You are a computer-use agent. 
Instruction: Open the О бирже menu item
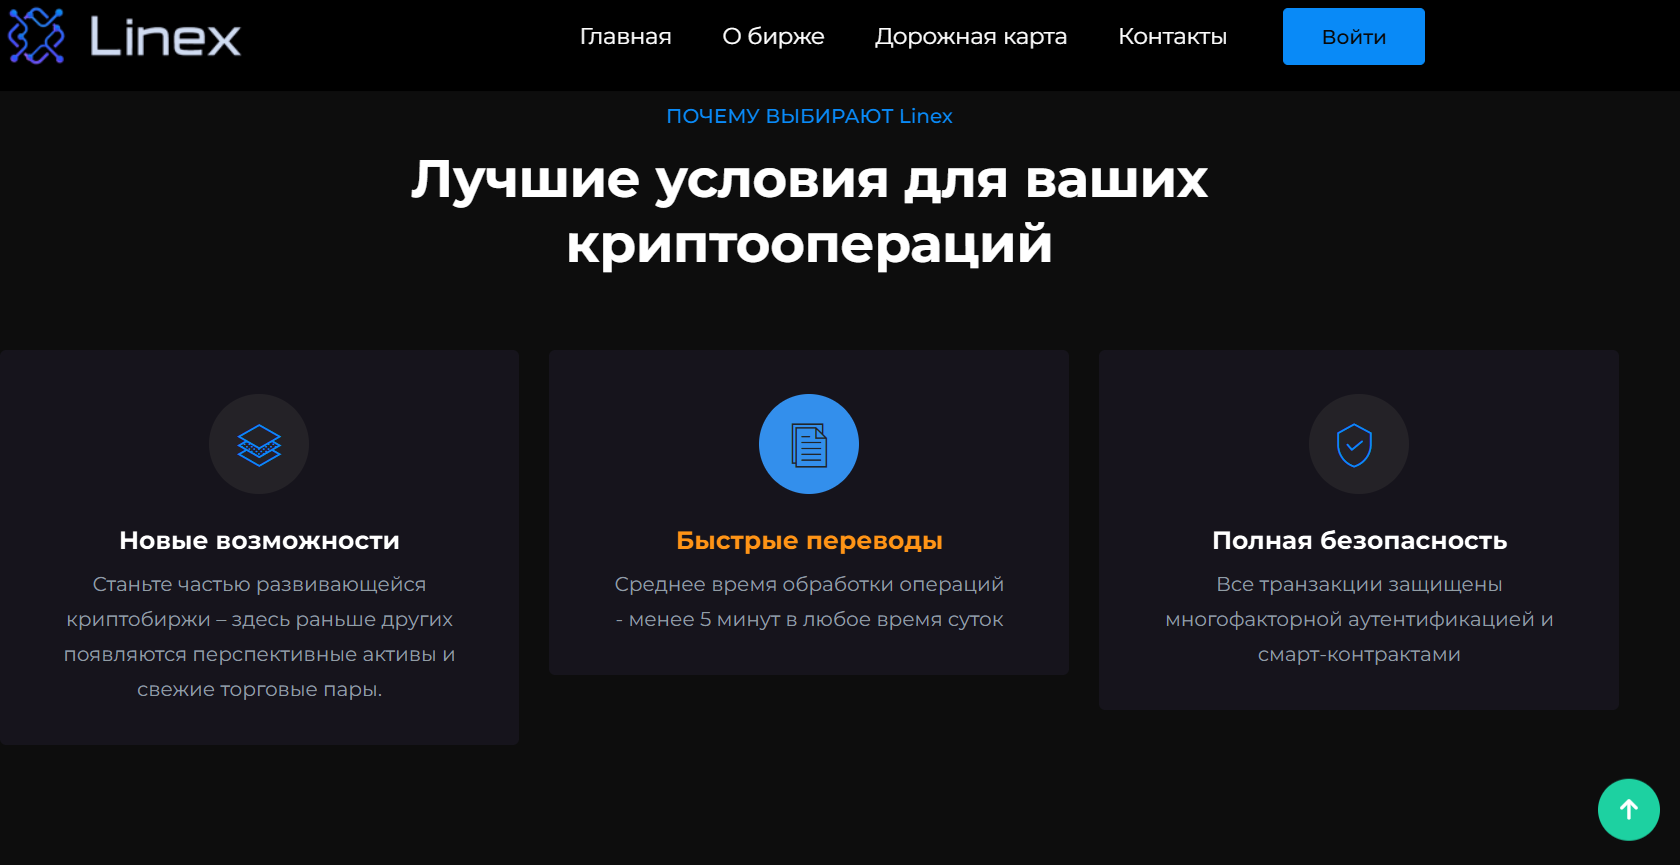tap(773, 37)
